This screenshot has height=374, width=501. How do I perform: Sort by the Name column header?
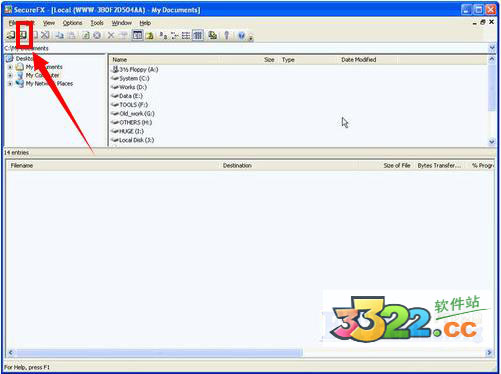120,60
